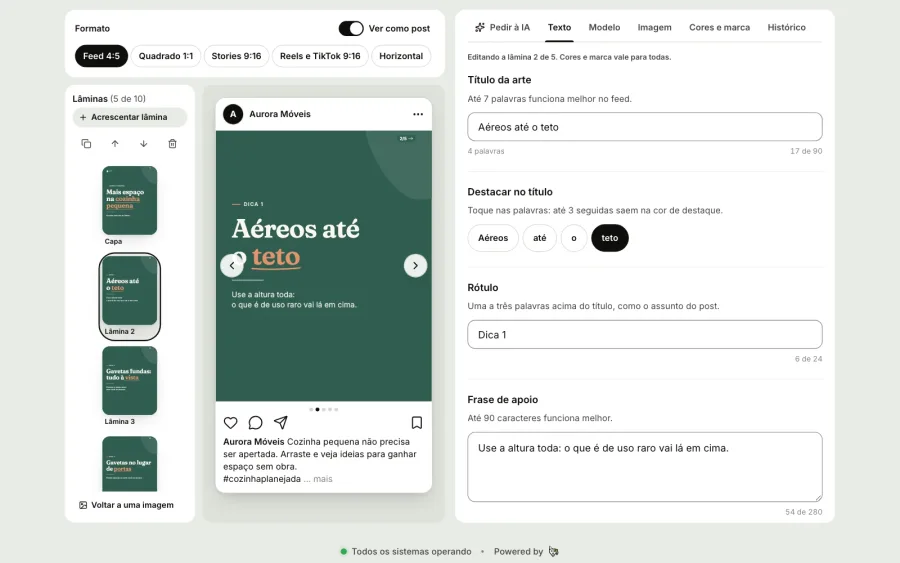This screenshot has height=563, width=900.
Task: Click Voltar a uma imagem
Action: click(x=126, y=505)
